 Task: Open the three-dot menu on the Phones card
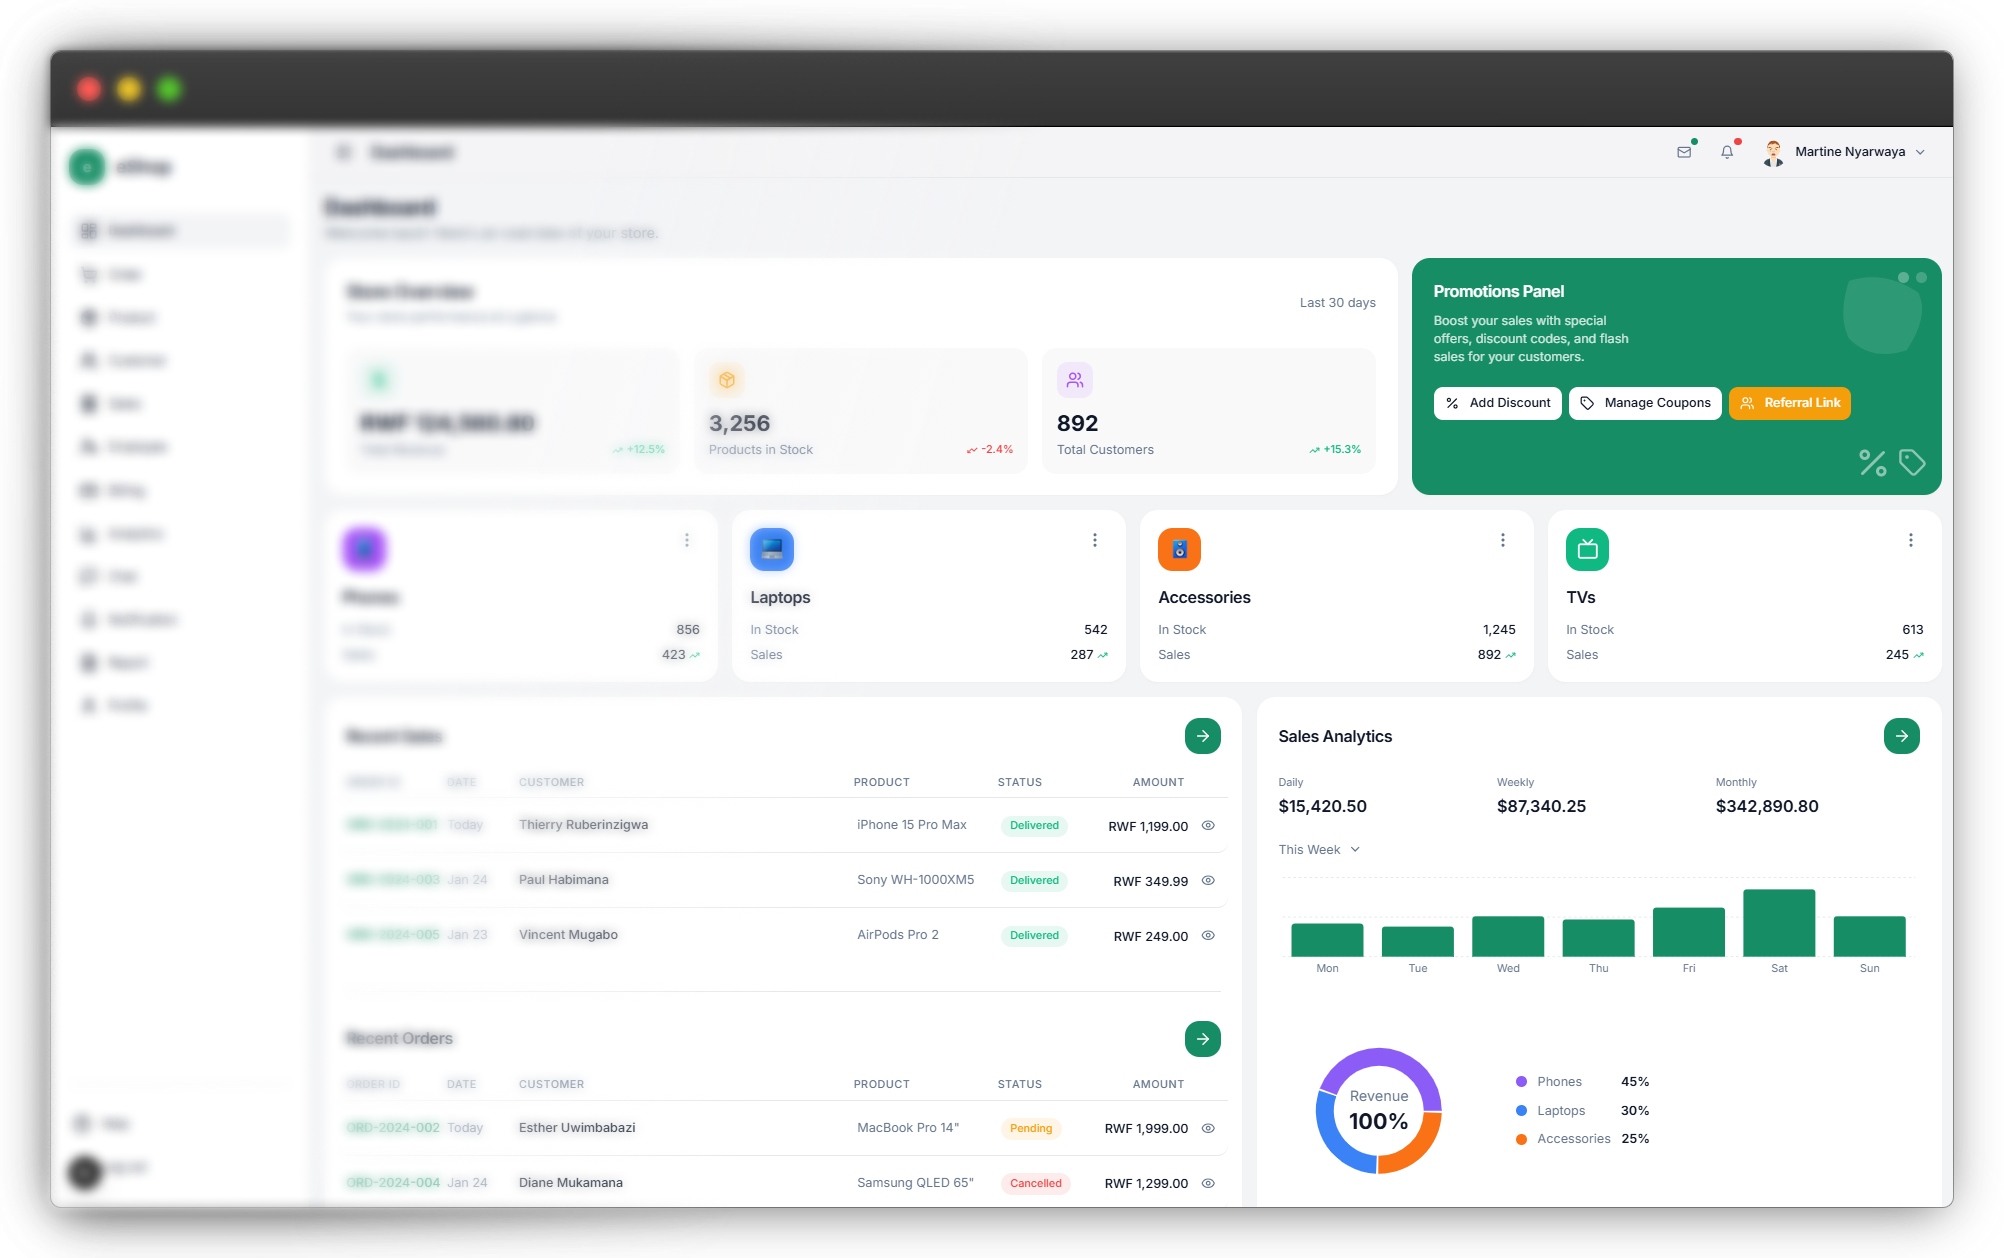pyautogui.click(x=687, y=540)
